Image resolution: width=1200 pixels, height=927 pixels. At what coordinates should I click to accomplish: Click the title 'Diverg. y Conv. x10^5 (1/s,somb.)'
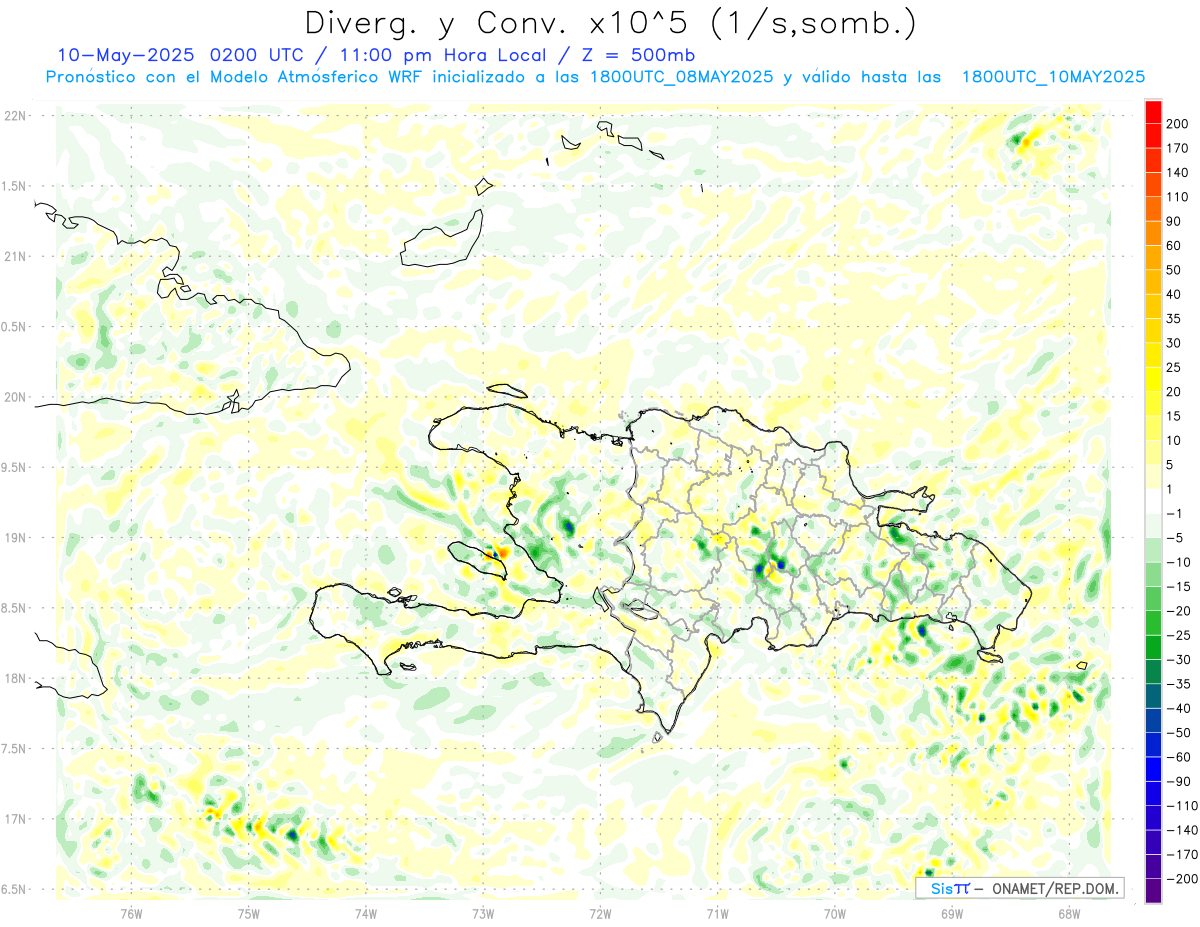click(x=610, y=23)
